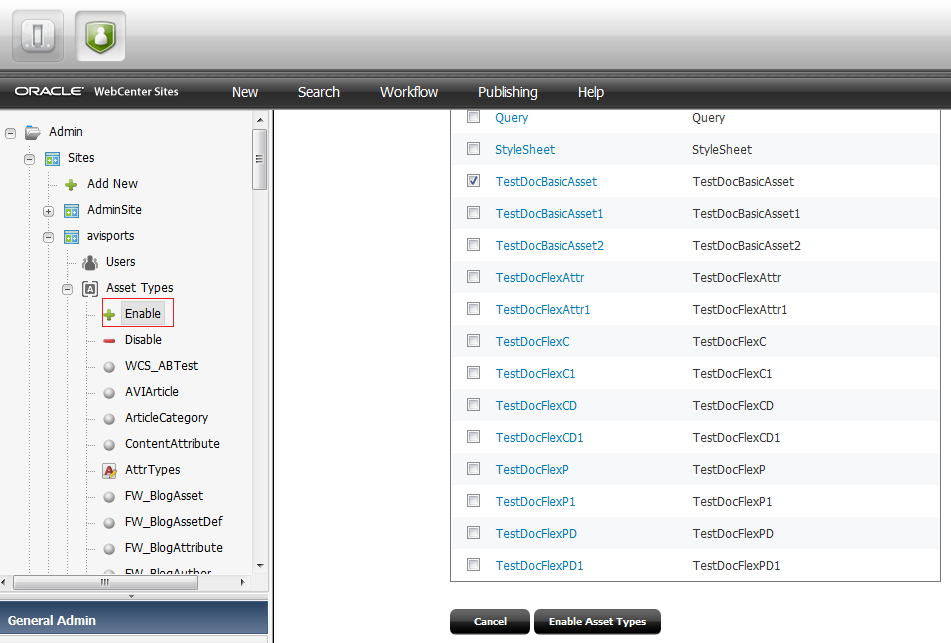951x643 pixels.
Task: Click the gray circle icon beside FW_BlogAssetDef
Action: [109, 523]
